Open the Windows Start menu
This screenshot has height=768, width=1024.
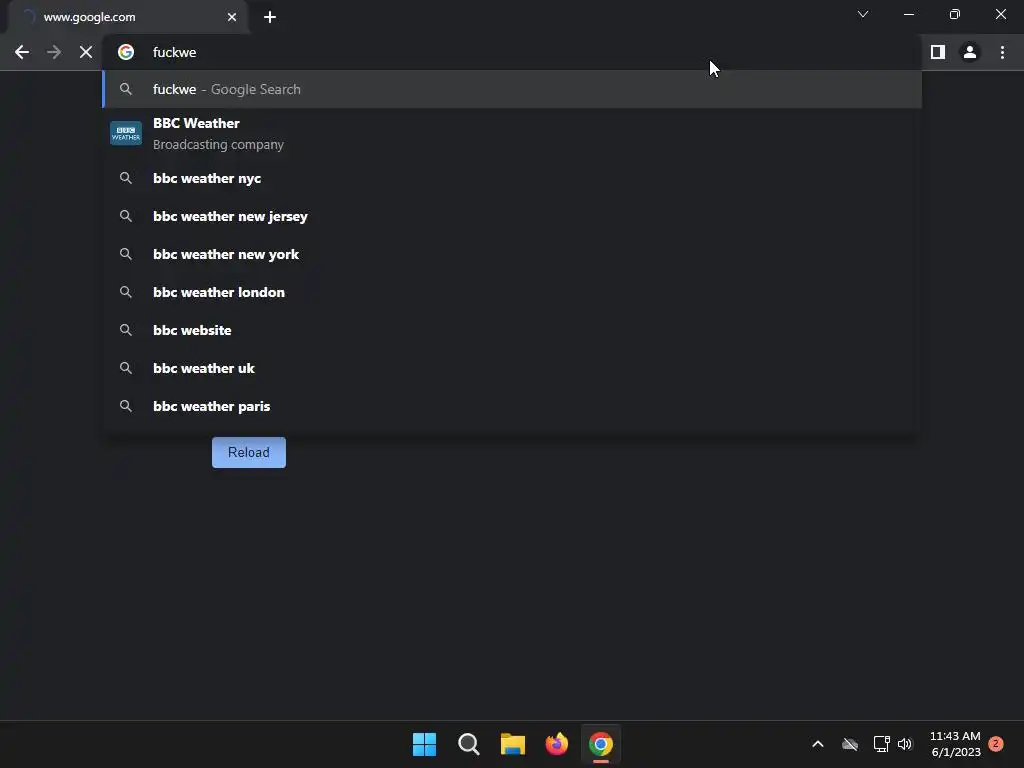point(424,744)
